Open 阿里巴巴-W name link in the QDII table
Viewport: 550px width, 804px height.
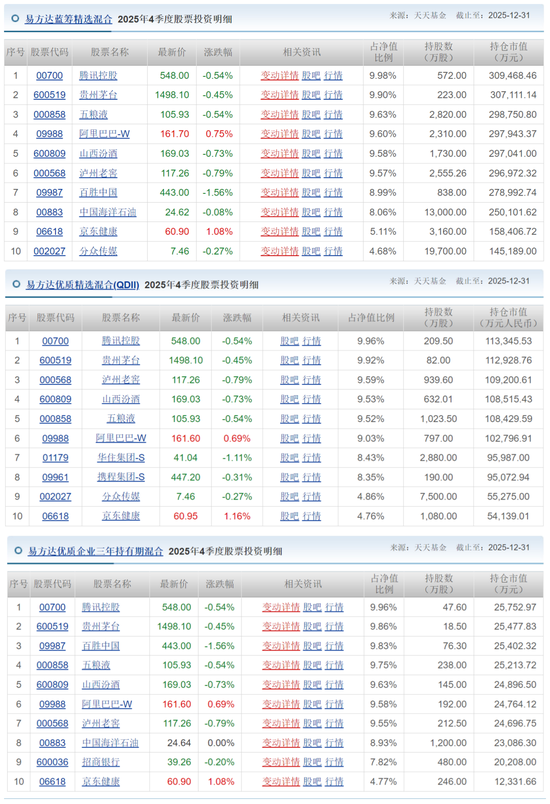120,438
